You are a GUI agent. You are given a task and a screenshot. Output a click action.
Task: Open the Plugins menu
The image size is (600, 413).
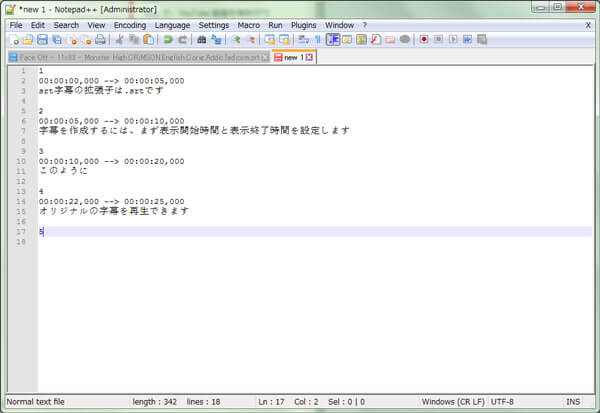tap(303, 25)
